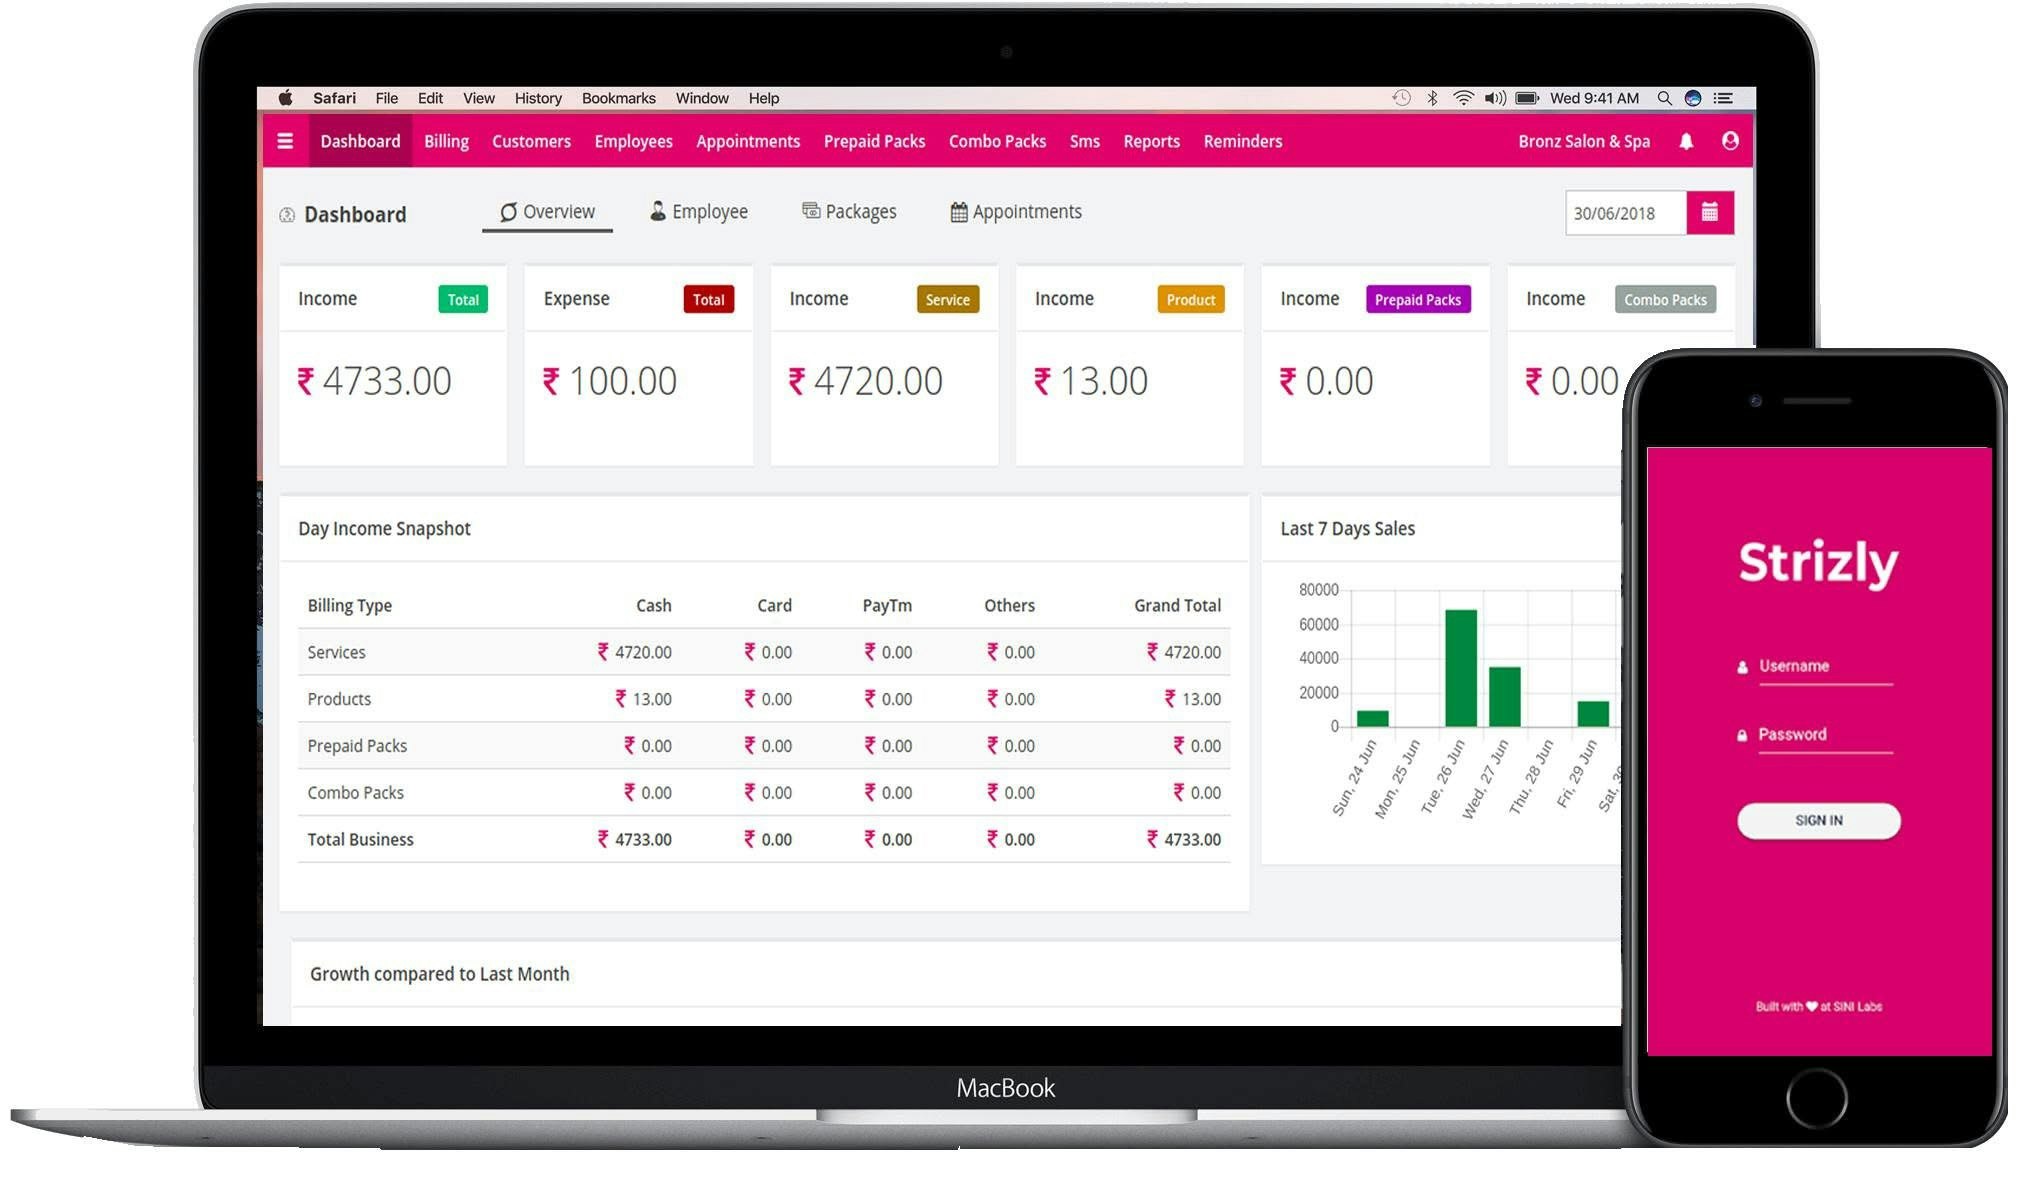Image resolution: width=2024 pixels, height=1180 pixels.
Task: Click the Spotlight search icon in menu bar
Action: [1664, 98]
